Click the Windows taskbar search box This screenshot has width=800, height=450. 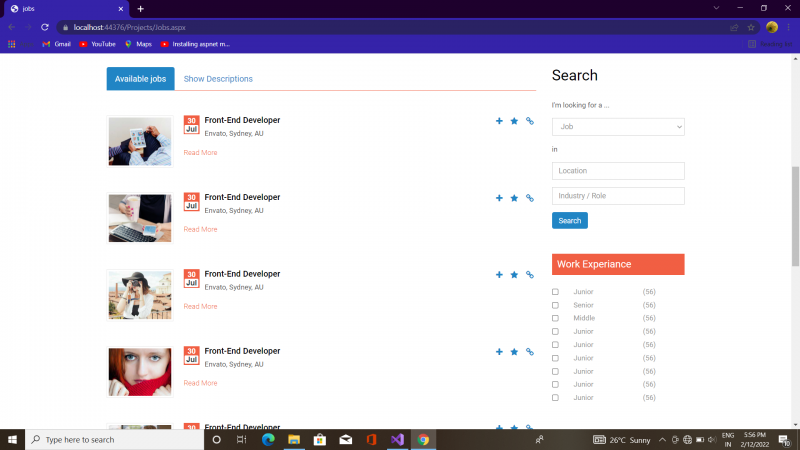pos(115,439)
